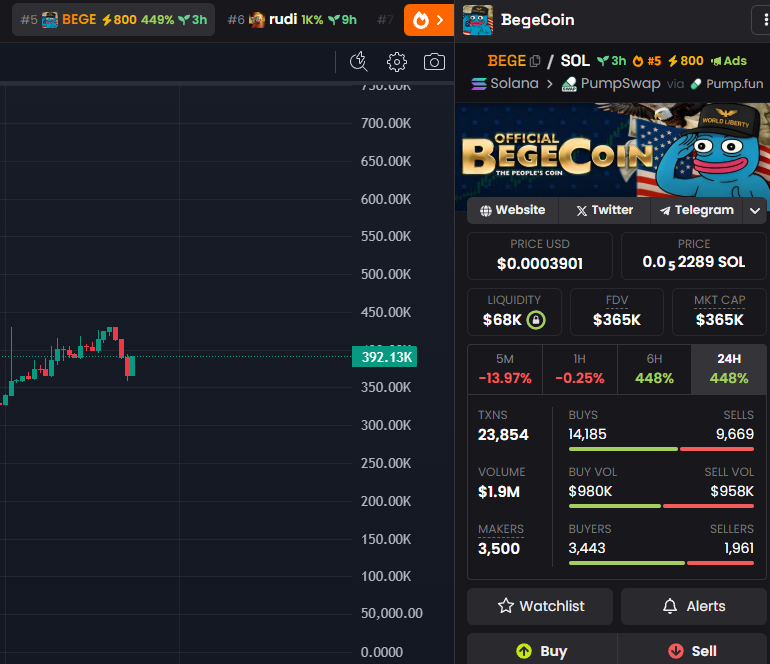Select the 24H timeframe tab
Viewport: 770px width, 664px height.
tap(729, 369)
